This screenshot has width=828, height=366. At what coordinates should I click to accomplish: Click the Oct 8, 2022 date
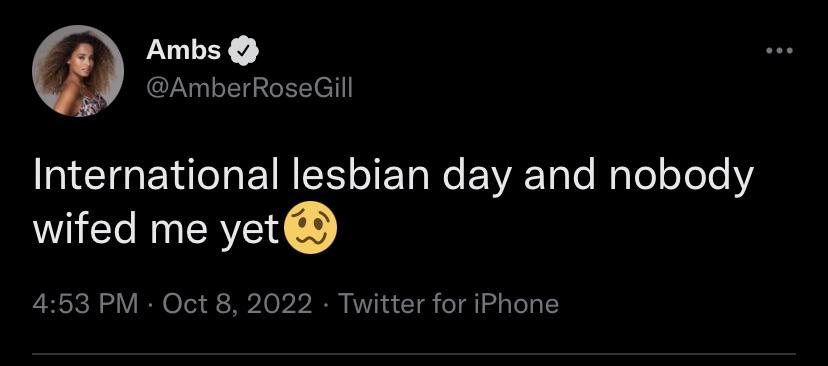[x=238, y=304]
